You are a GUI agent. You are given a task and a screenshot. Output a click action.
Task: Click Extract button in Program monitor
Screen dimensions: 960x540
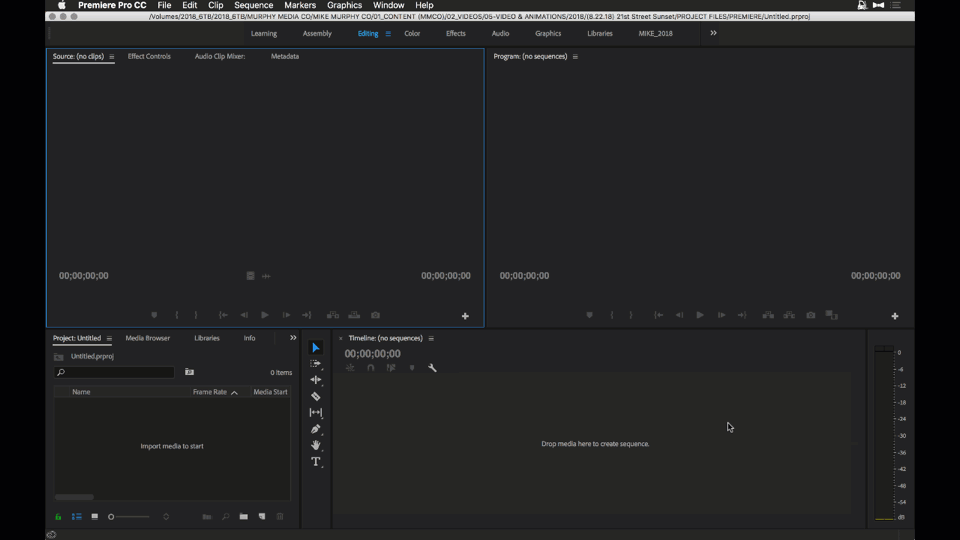pos(789,315)
